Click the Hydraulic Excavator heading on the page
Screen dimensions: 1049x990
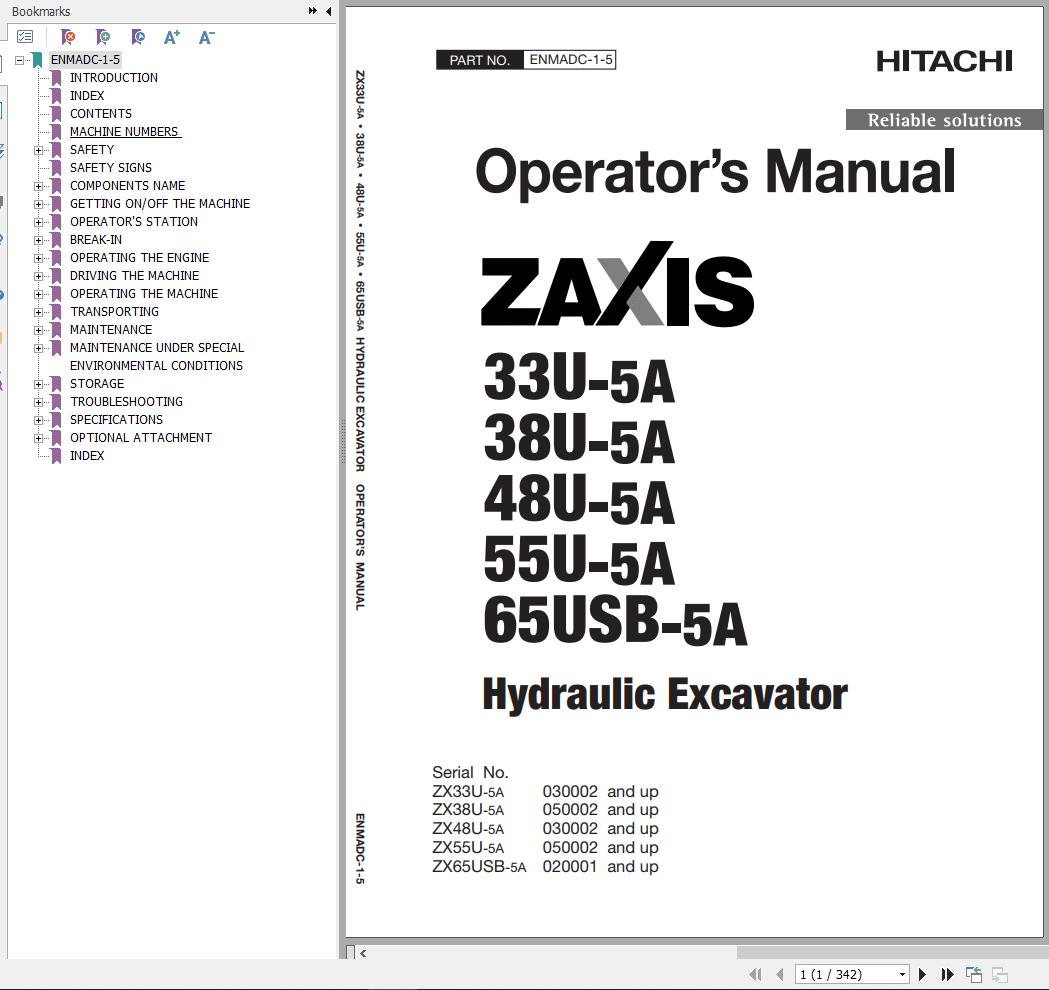(665, 695)
